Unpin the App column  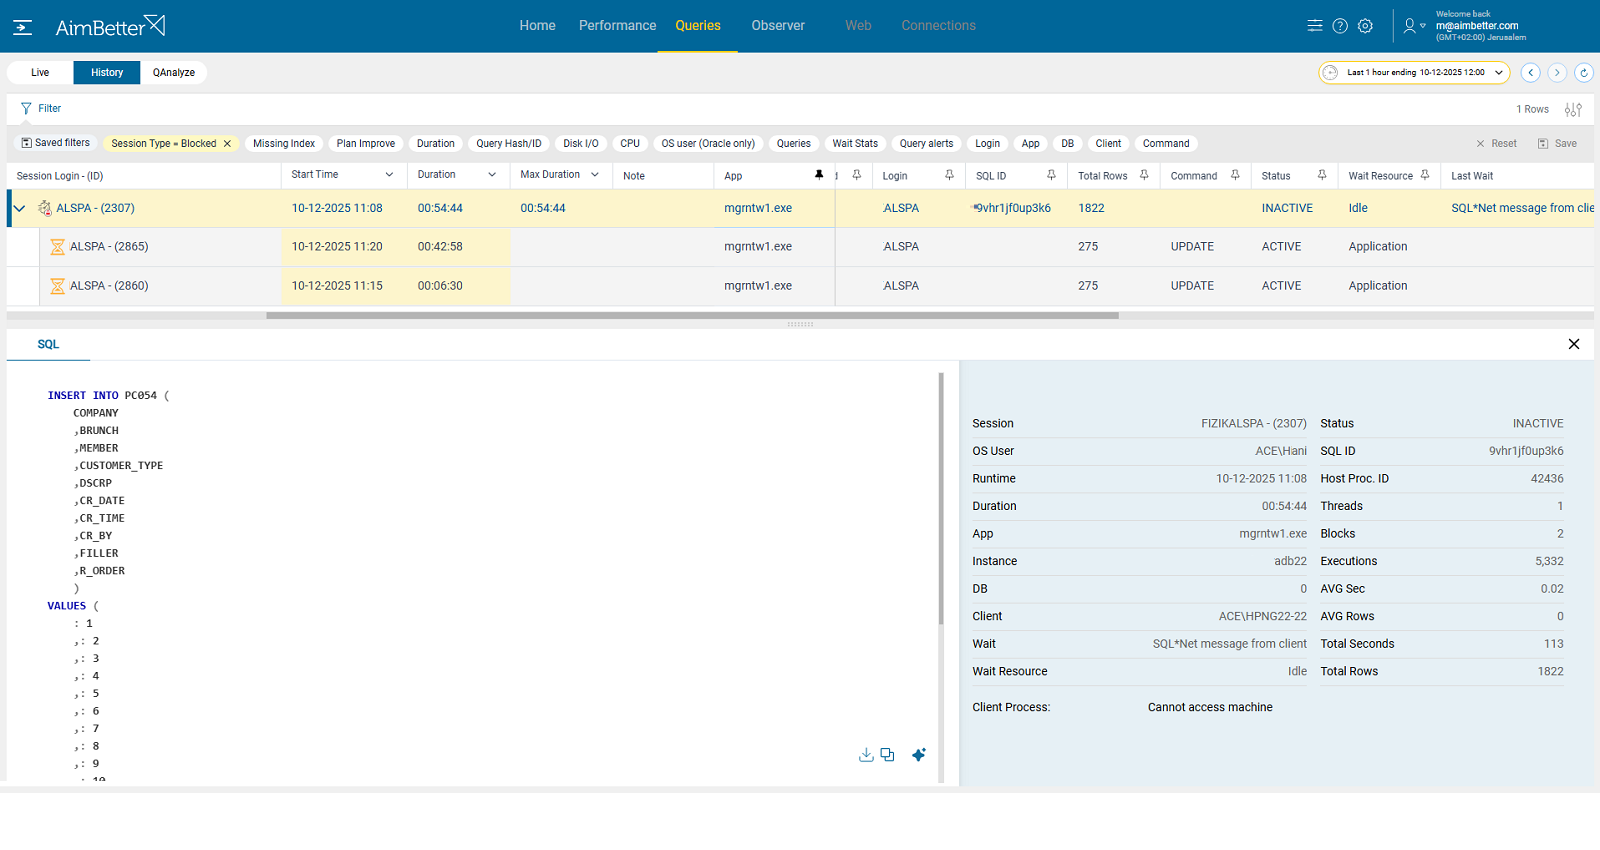tap(819, 175)
